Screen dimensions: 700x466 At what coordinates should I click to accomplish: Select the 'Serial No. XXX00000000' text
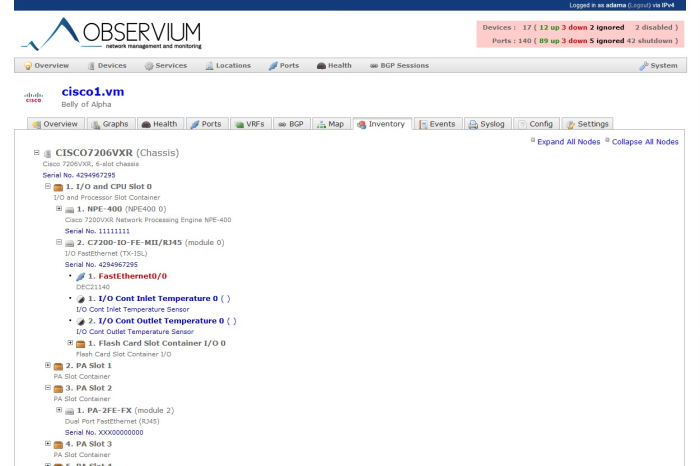click(104, 433)
